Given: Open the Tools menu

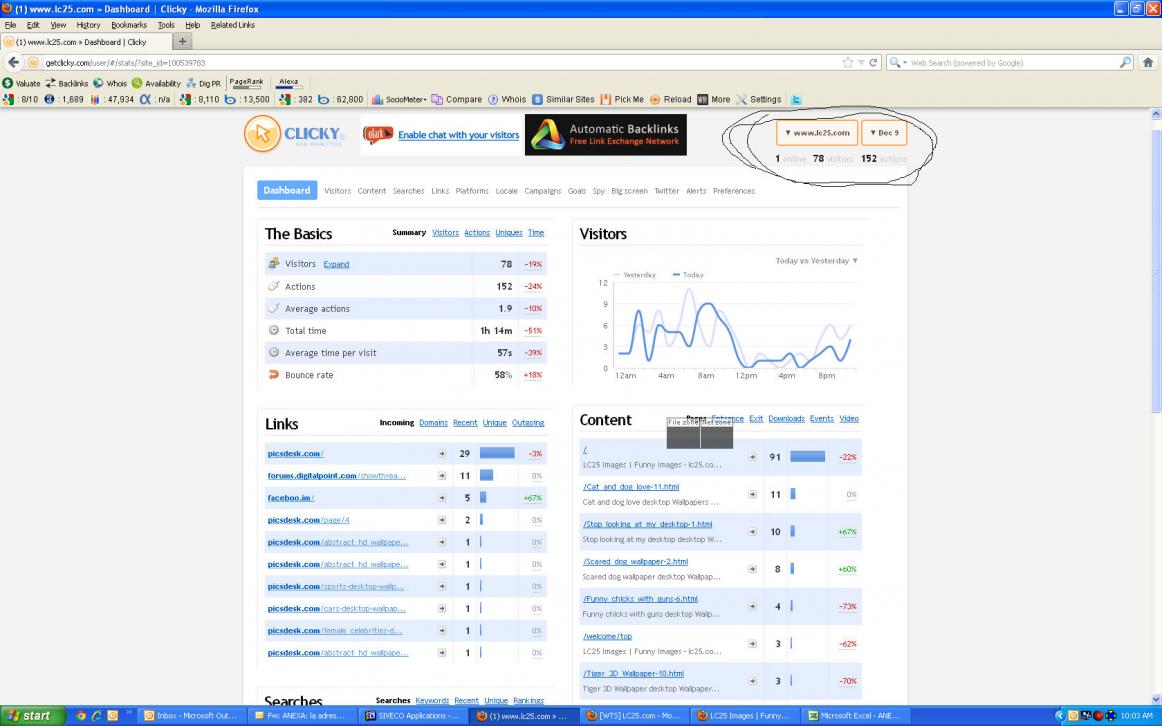Looking at the screenshot, I should [166, 24].
